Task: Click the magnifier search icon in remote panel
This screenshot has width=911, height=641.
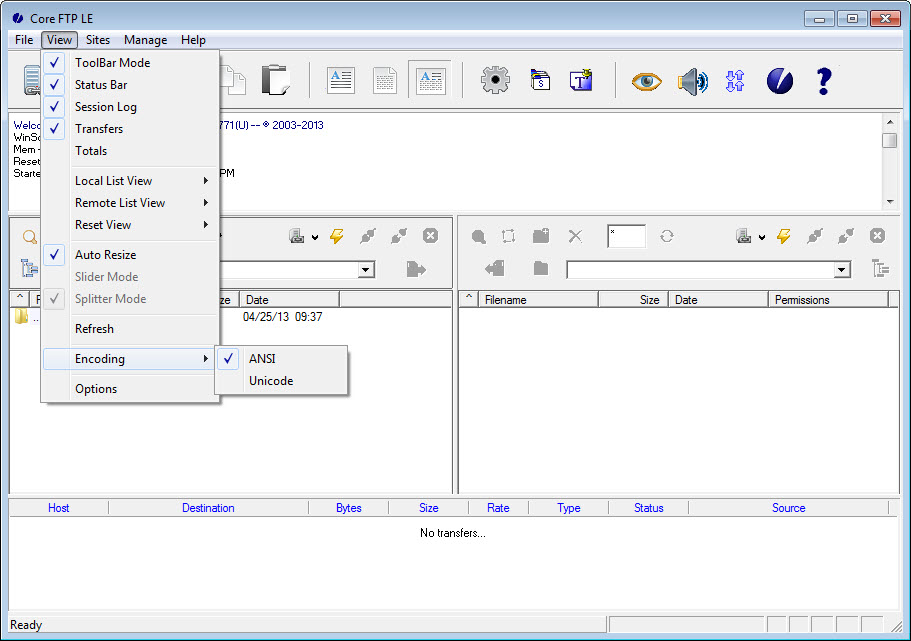Action: coord(479,237)
